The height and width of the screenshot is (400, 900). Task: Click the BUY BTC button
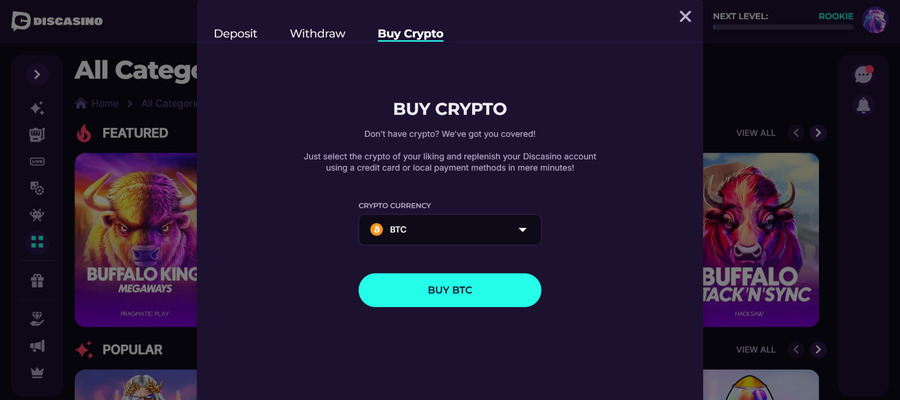[449, 290]
